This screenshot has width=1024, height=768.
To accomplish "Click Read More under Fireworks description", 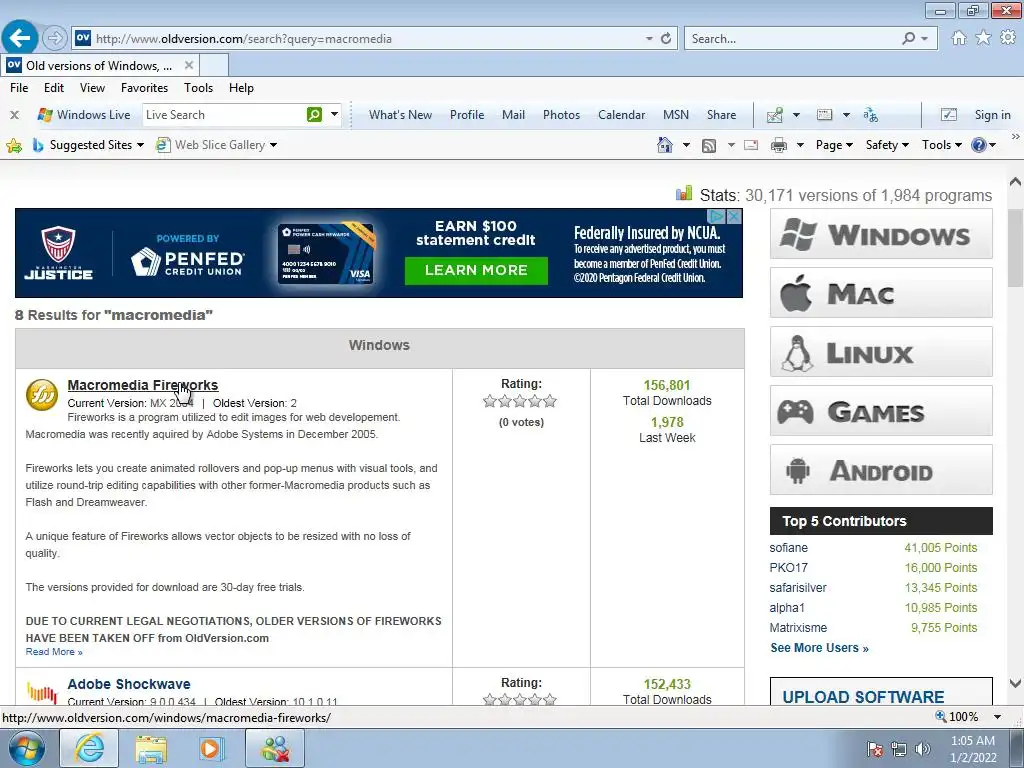I will point(54,652).
